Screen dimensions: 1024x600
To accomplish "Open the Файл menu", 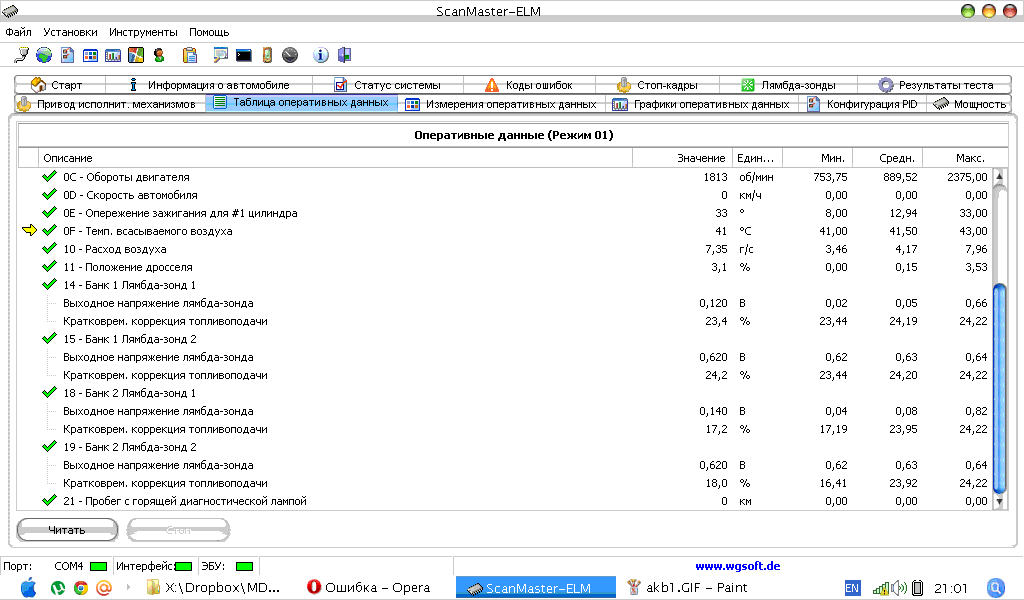I will [18, 32].
